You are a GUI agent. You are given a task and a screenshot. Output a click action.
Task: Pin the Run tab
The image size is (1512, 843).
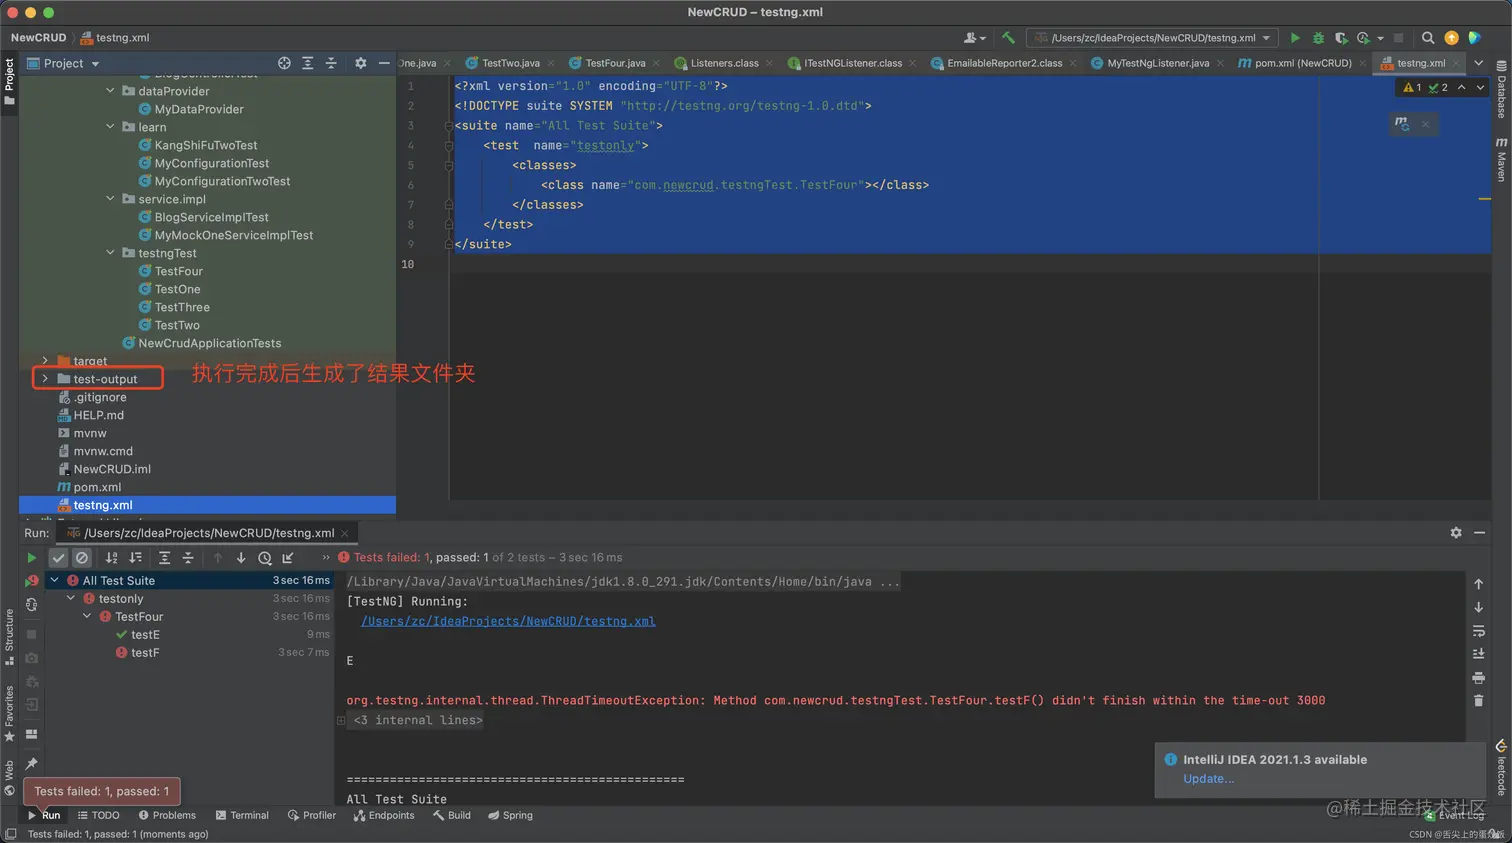coord(31,764)
